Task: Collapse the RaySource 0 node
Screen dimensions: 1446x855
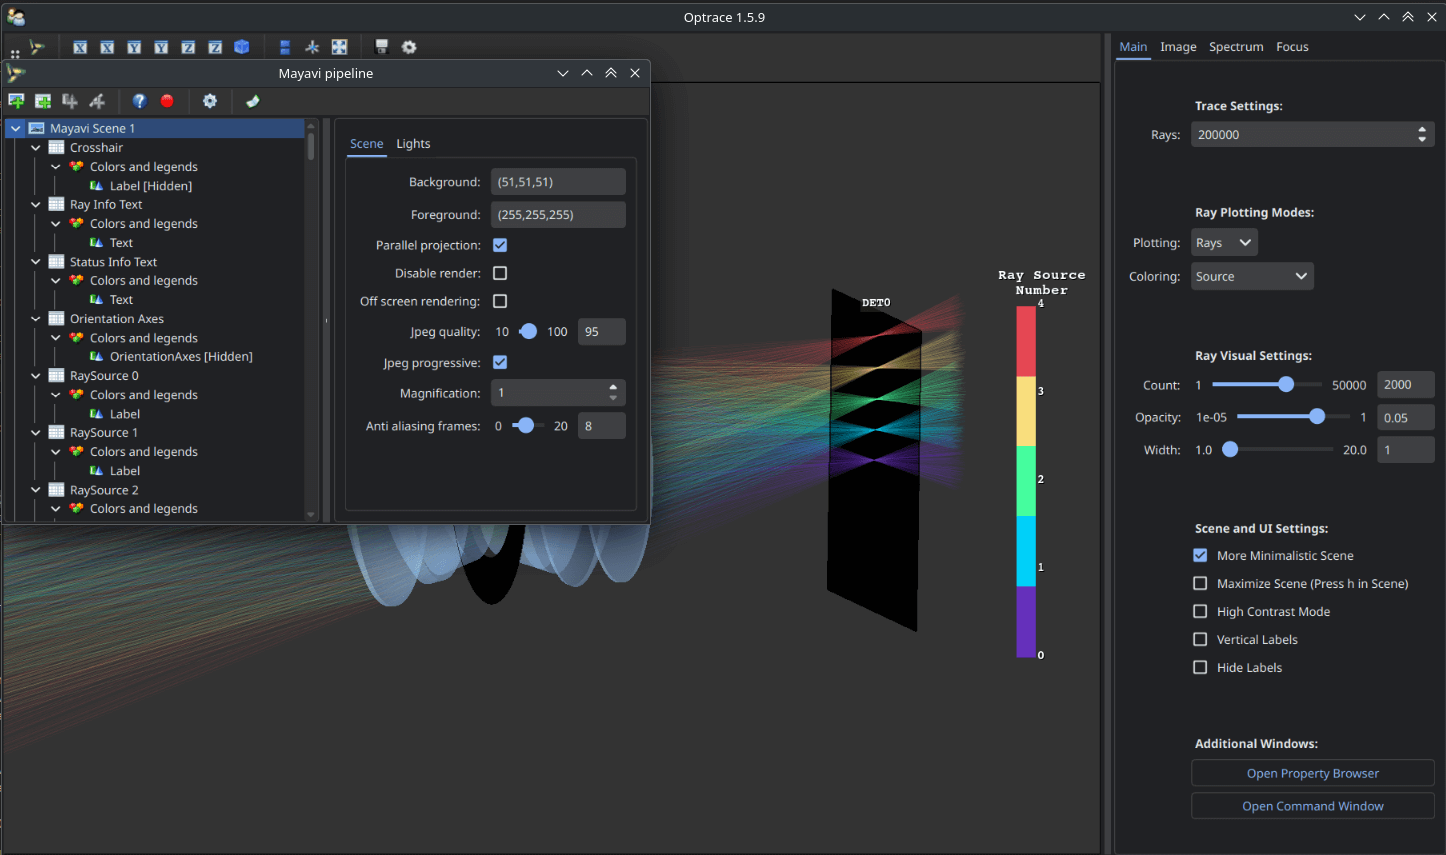Action: pyautogui.click(x=36, y=376)
